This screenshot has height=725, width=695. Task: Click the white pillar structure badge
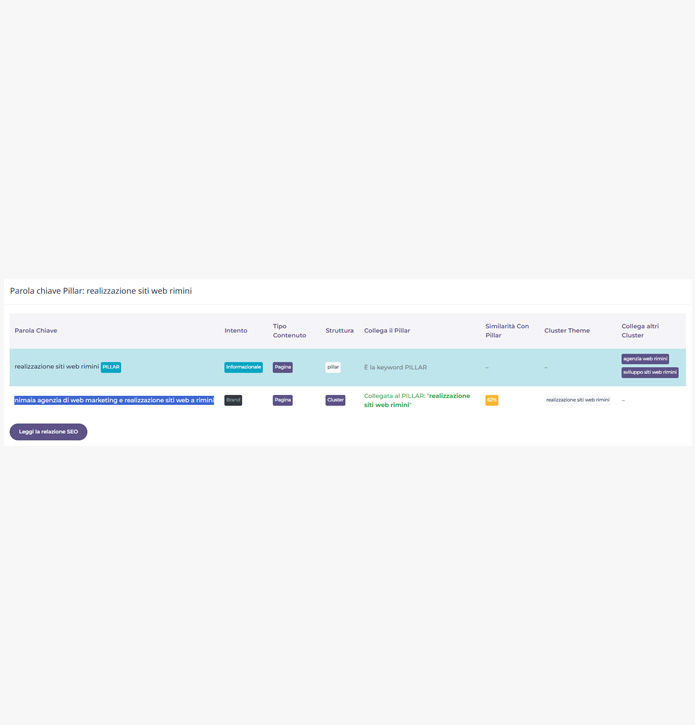click(x=333, y=367)
